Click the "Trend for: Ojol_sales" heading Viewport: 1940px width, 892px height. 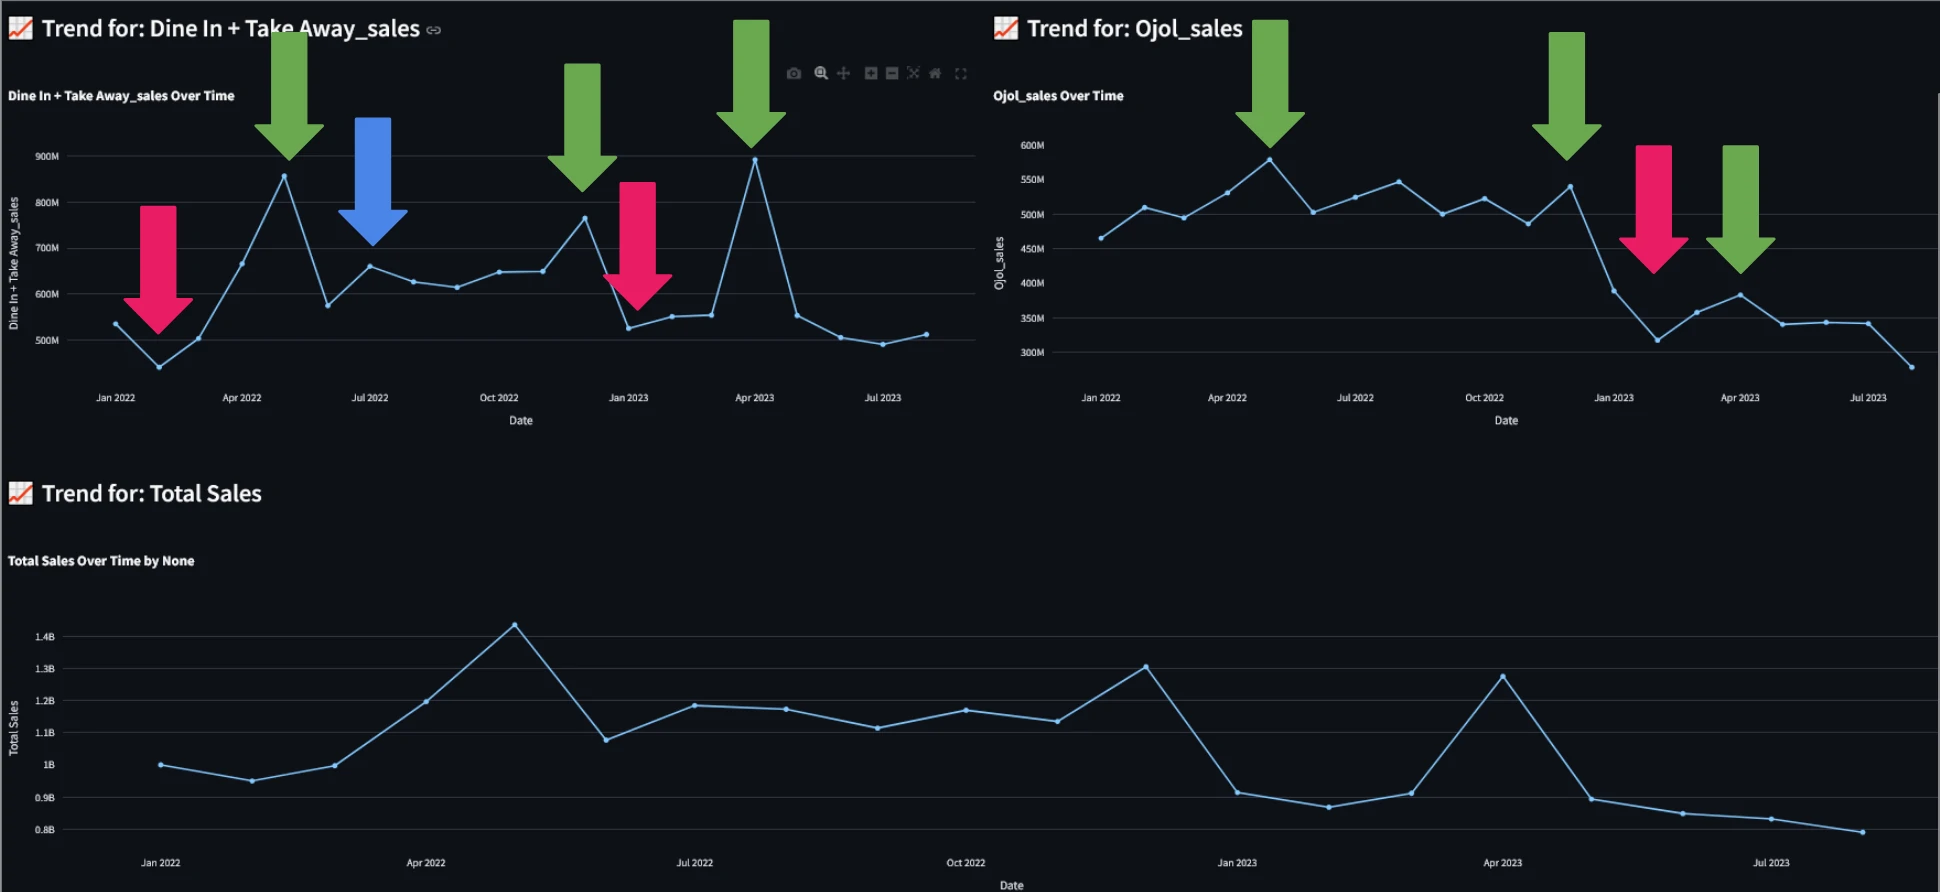click(x=1134, y=29)
